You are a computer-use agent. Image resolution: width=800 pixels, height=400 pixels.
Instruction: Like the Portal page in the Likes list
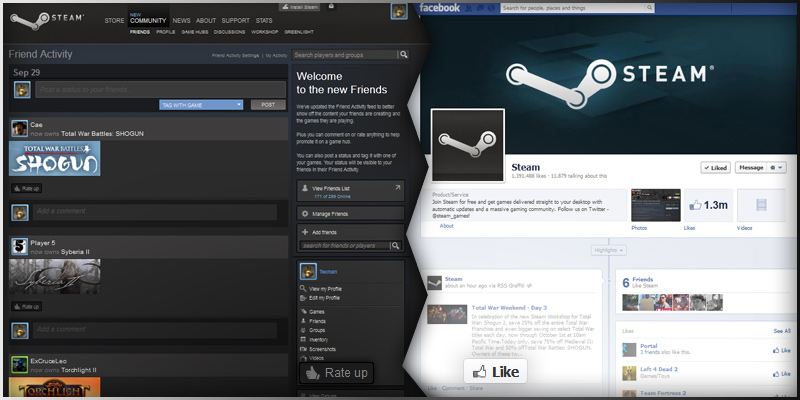784,350
